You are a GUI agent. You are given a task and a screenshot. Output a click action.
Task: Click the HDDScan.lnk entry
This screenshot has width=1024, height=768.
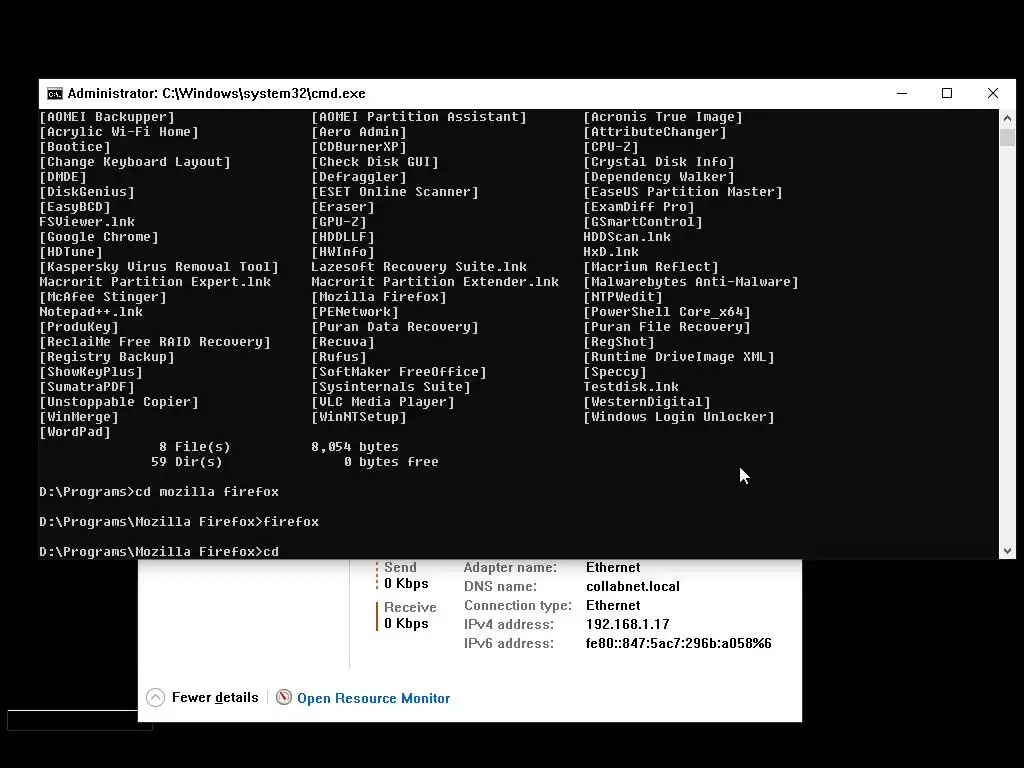[x=627, y=237]
